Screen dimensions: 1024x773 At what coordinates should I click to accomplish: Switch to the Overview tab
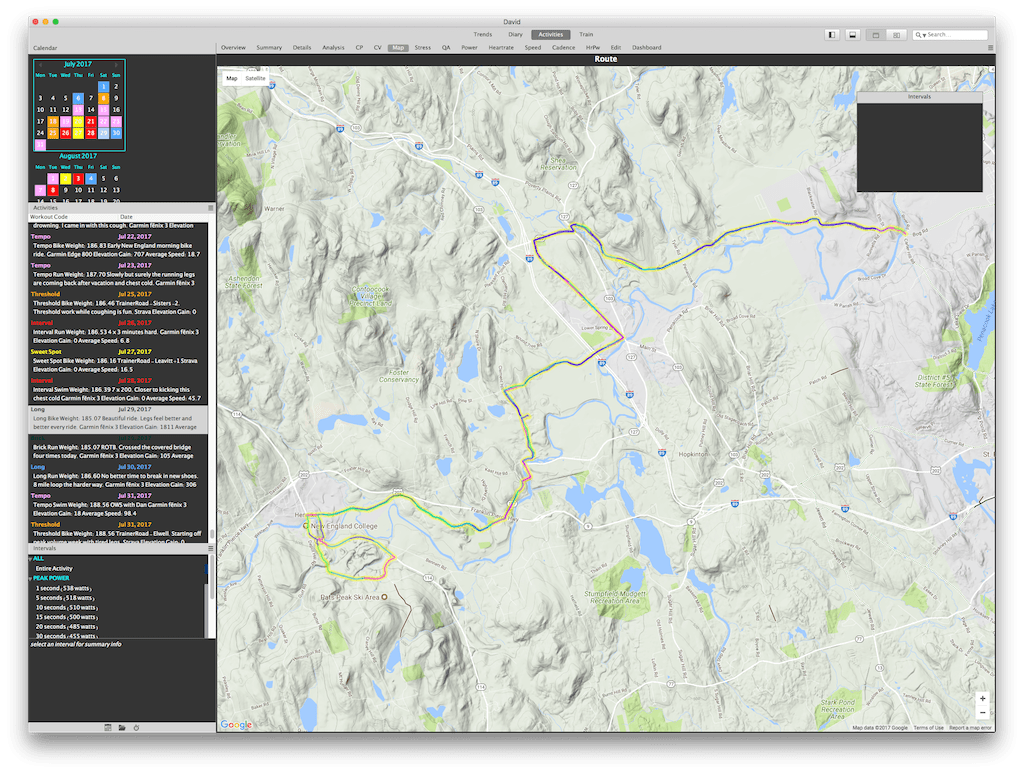click(x=233, y=48)
